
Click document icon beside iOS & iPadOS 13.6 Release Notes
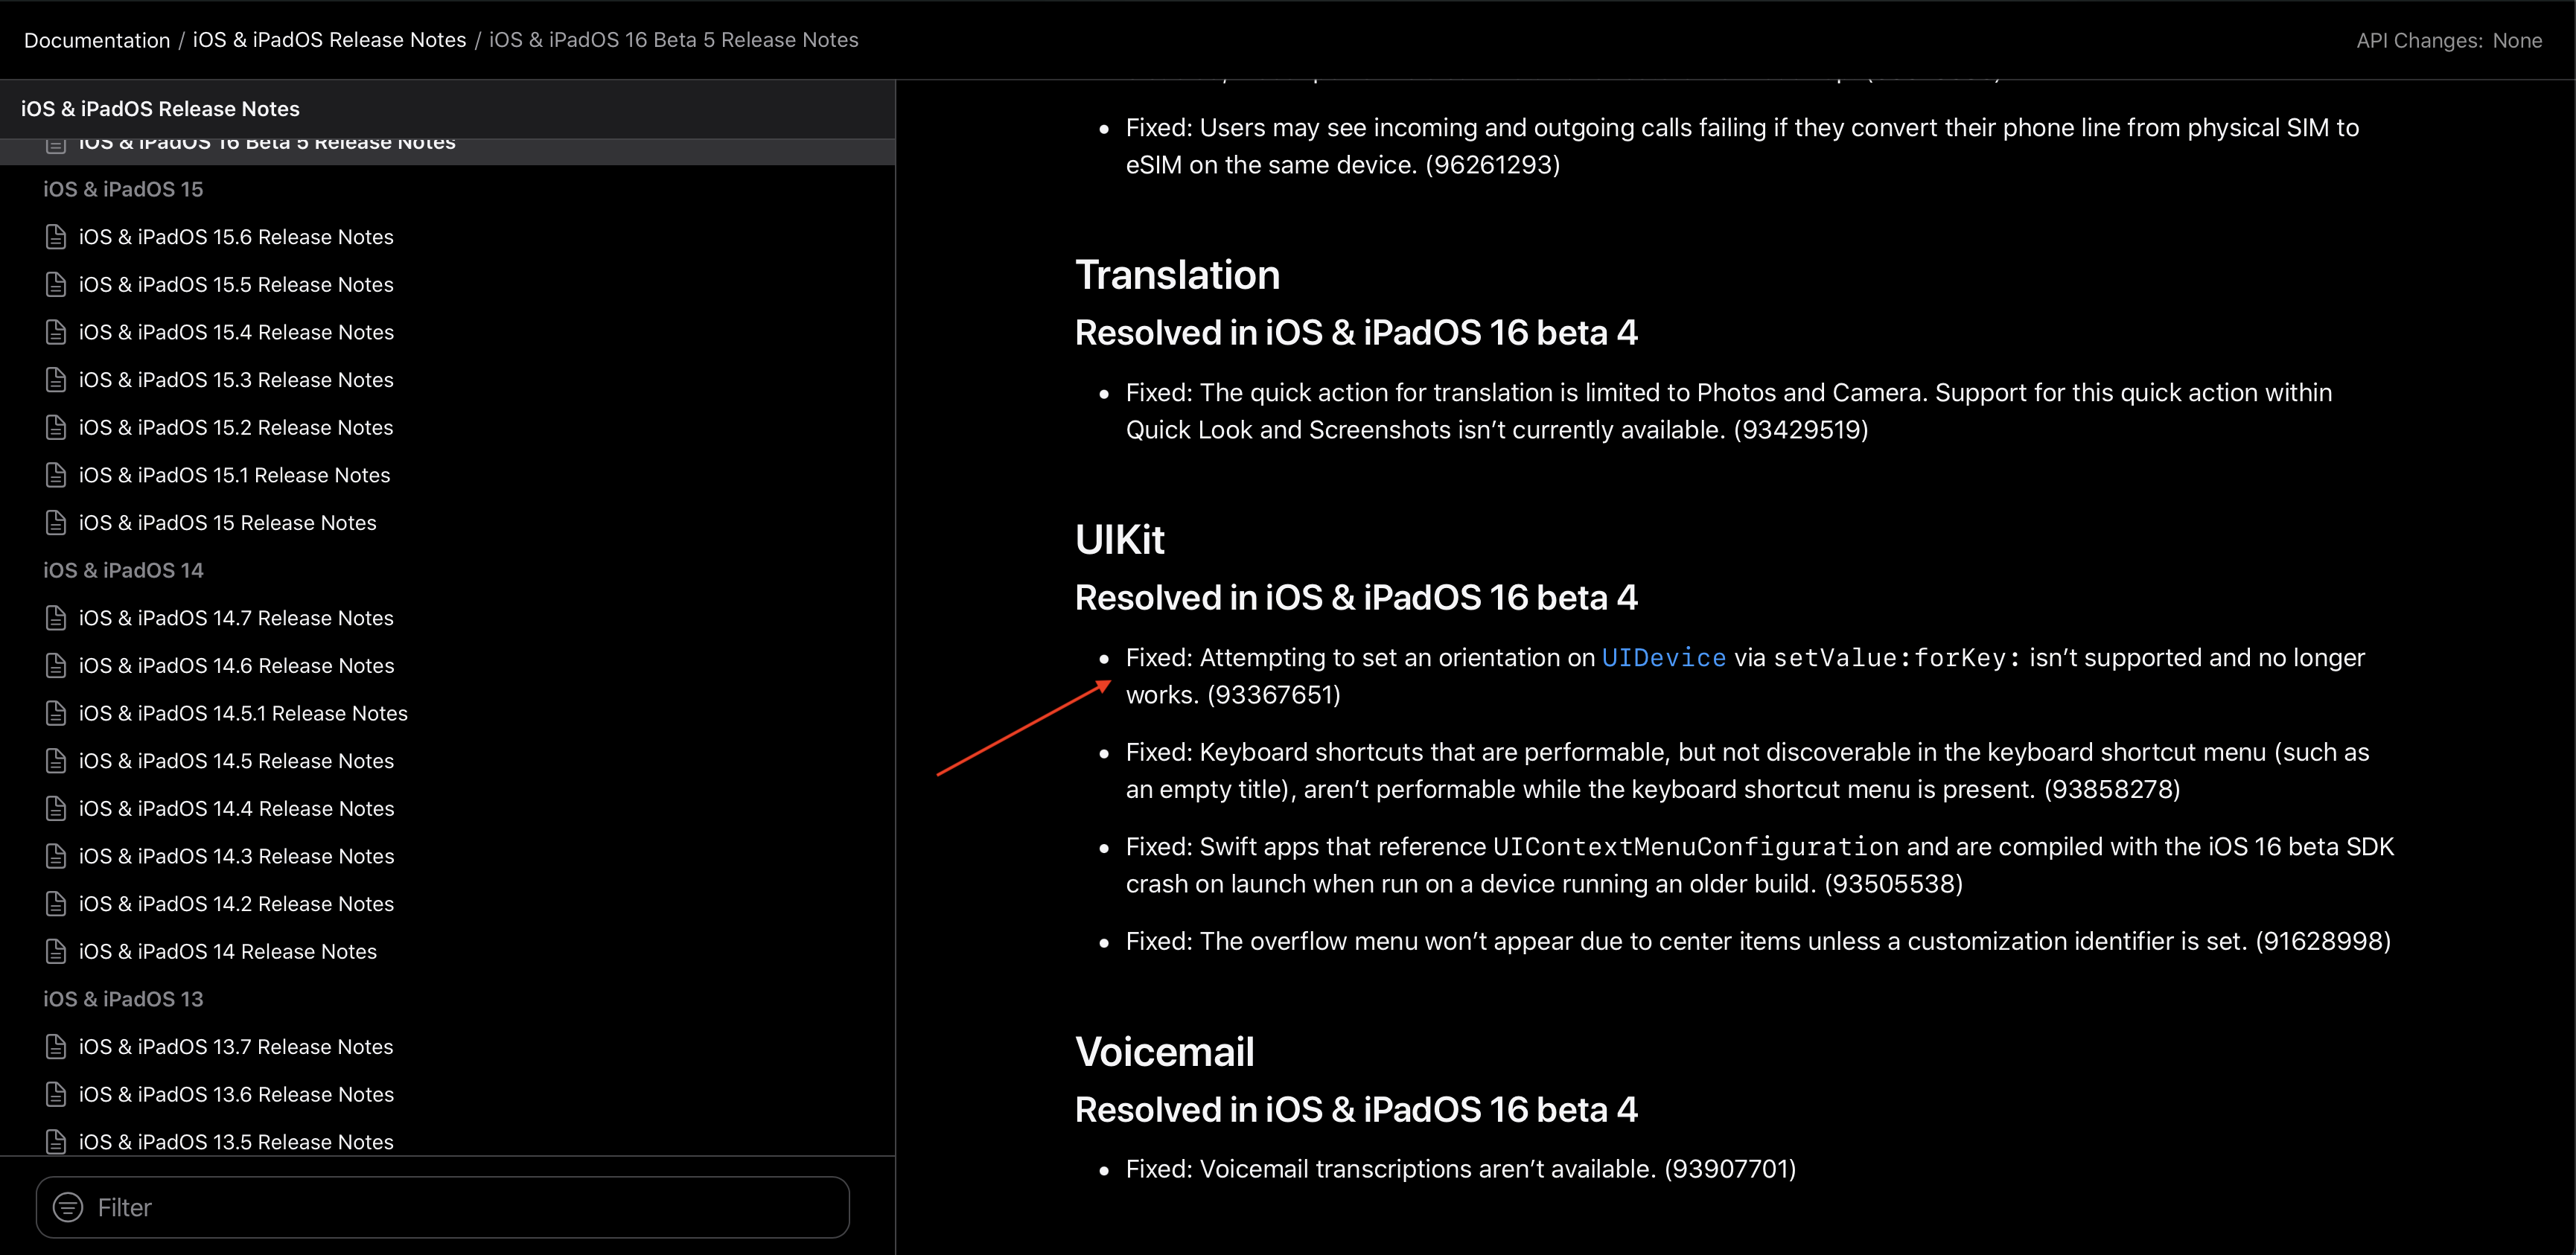[x=56, y=1094]
